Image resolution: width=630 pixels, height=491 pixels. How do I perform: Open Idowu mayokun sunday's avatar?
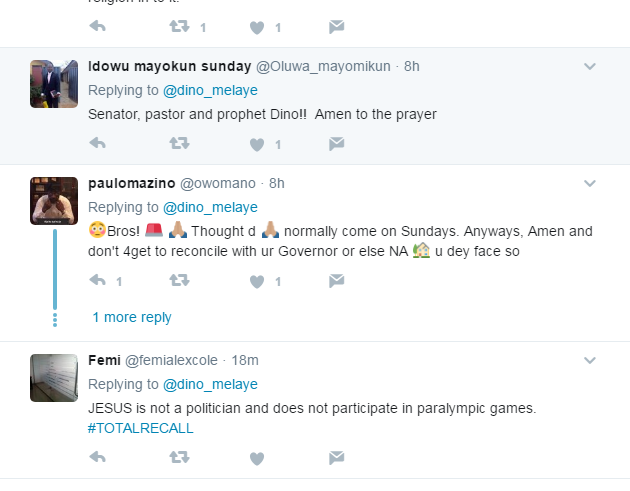coord(55,84)
